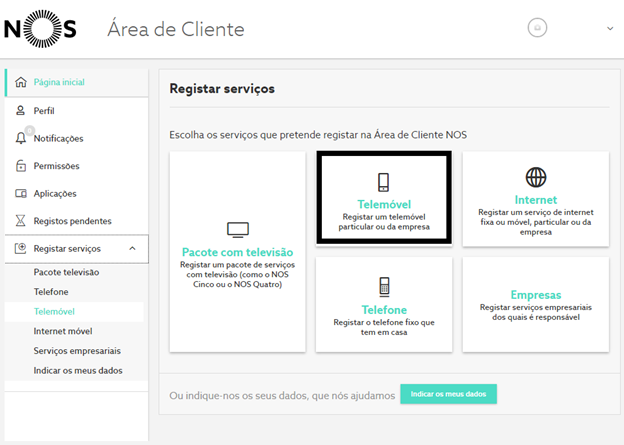Open the user avatar icon in header
Image resolution: width=624 pixels, height=445 pixels.
[x=537, y=28]
